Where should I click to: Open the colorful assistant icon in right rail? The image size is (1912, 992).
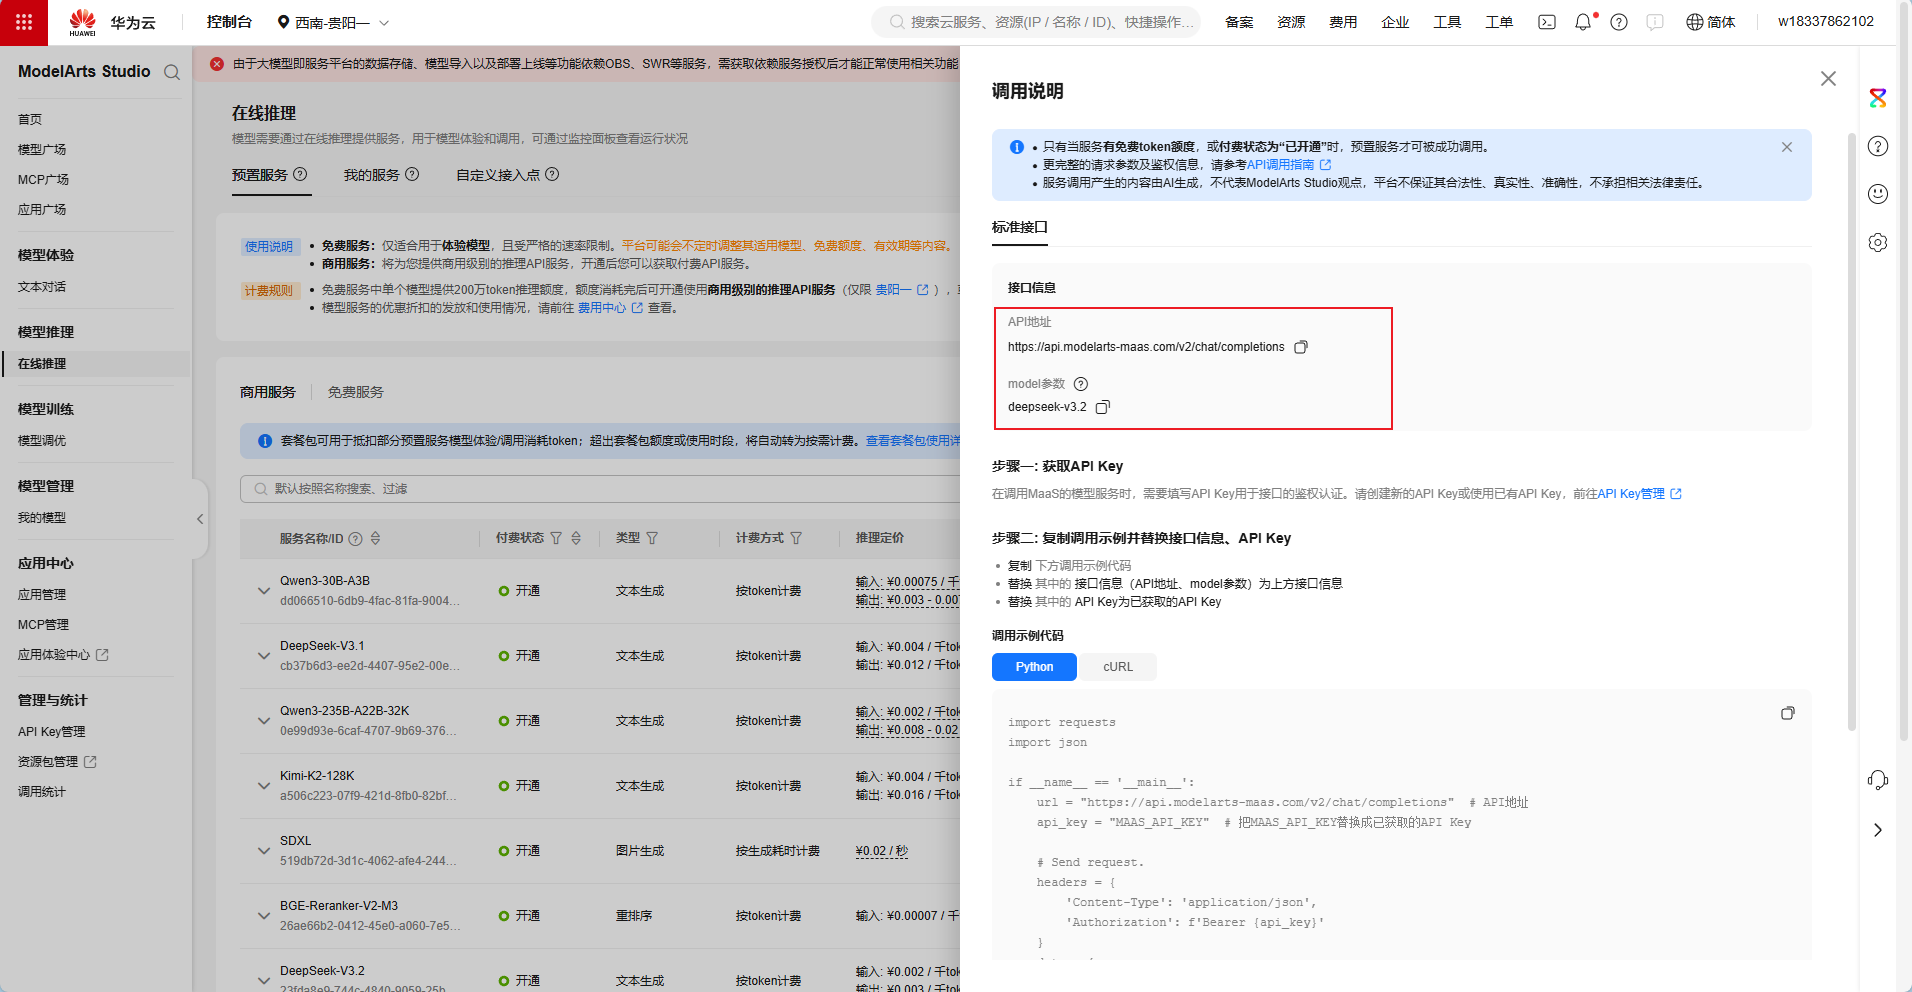(x=1878, y=98)
